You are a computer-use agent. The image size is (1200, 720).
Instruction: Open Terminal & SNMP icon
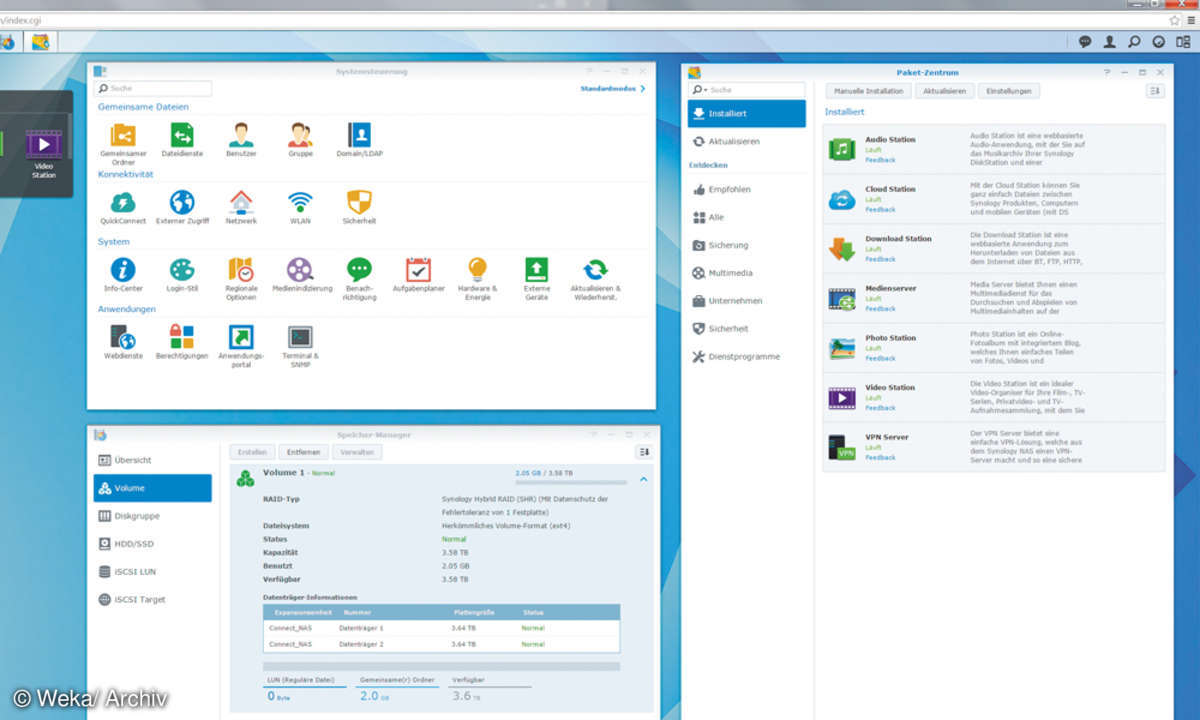[x=300, y=337]
